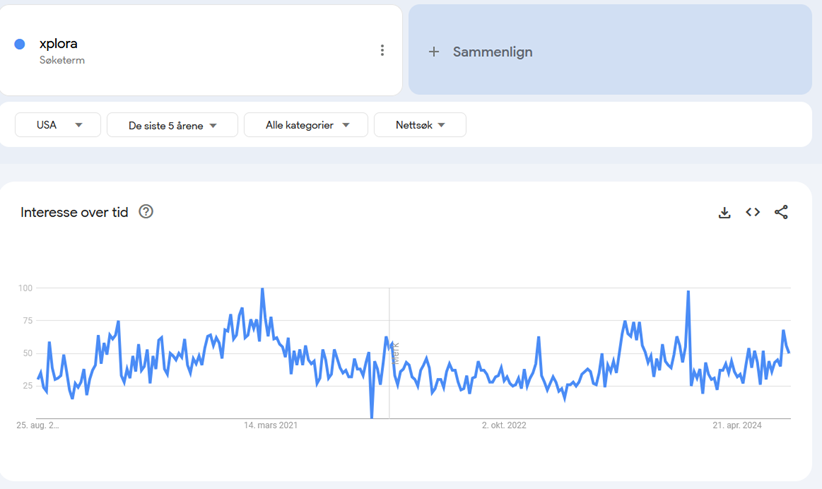Image resolution: width=822 pixels, height=489 pixels.
Task: Click the 2. okt. 2022 date label
Action: tap(504, 425)
